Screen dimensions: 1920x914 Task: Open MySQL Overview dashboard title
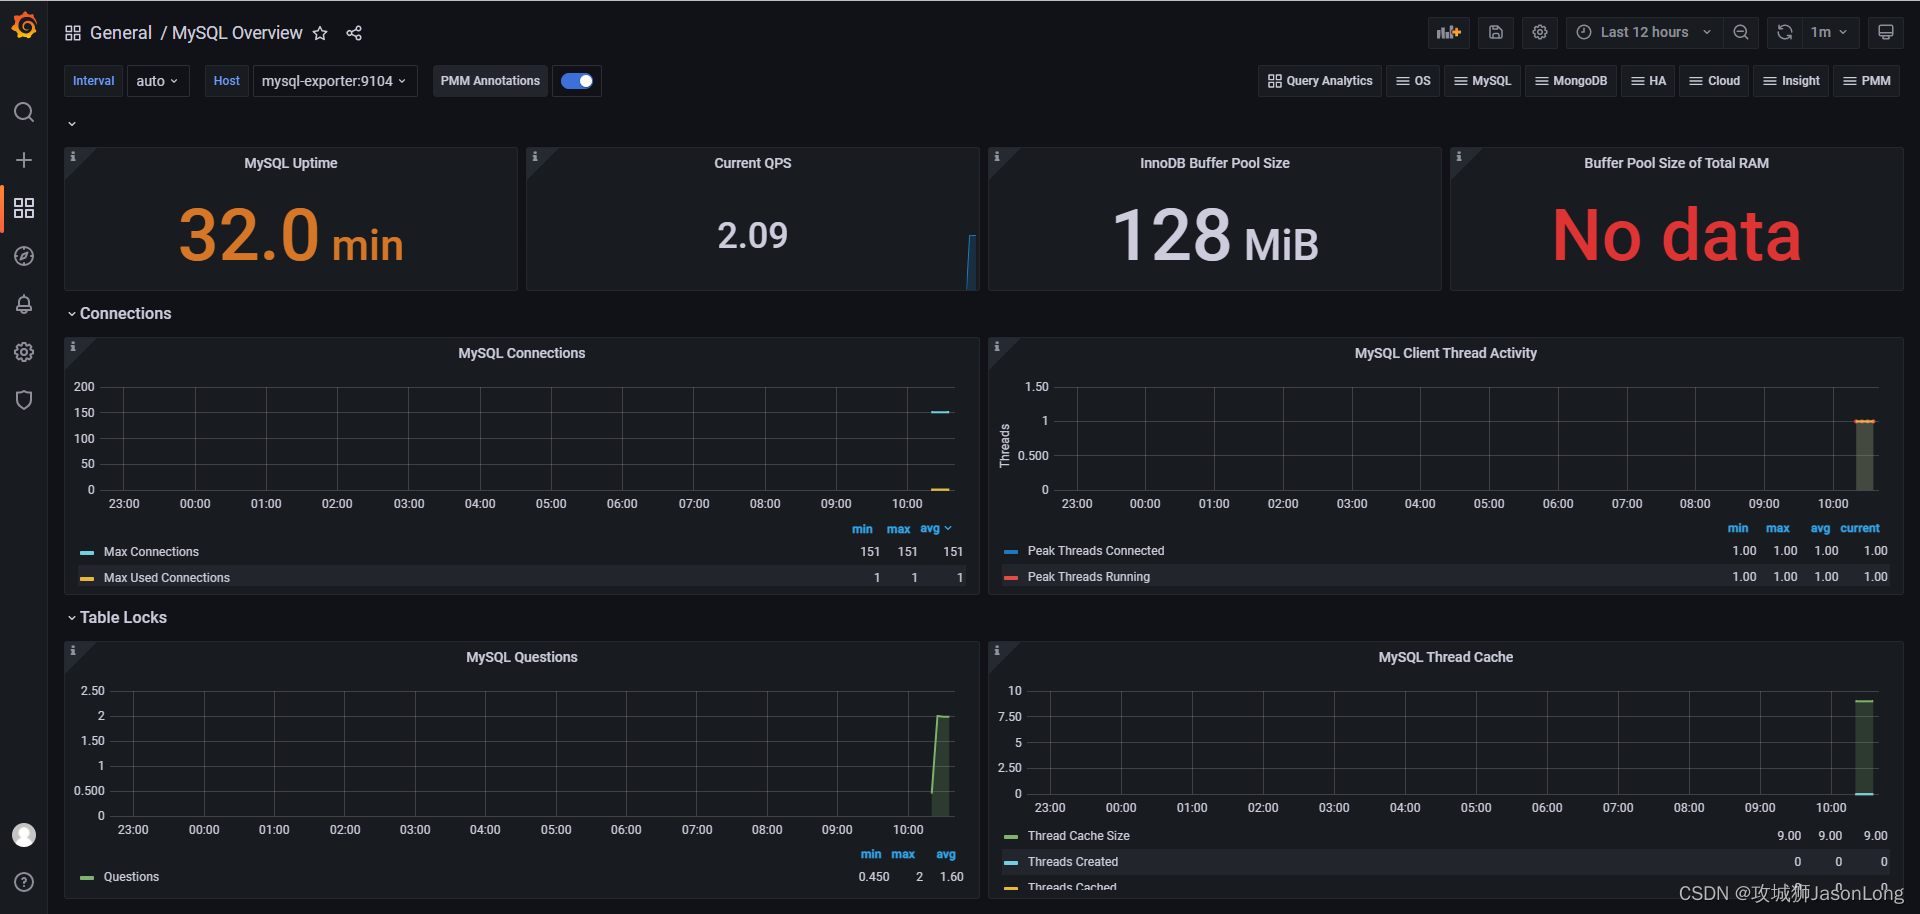click(x=237, y=33)
